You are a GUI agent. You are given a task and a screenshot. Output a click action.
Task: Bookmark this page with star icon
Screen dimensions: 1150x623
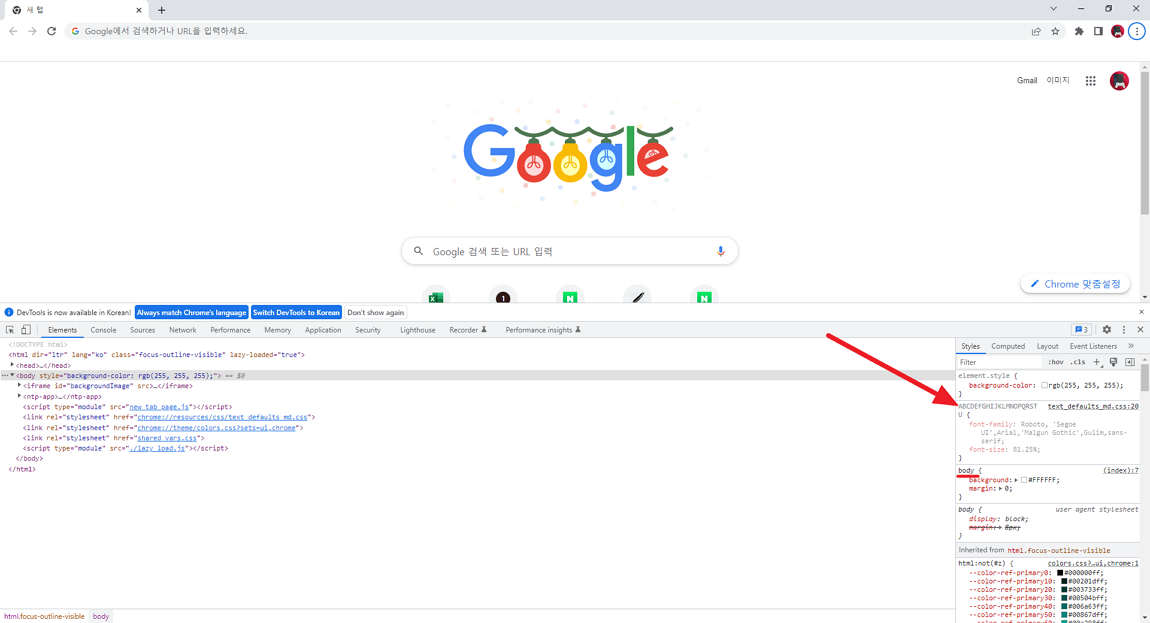pyautogui.click(x=1055, y=31)
